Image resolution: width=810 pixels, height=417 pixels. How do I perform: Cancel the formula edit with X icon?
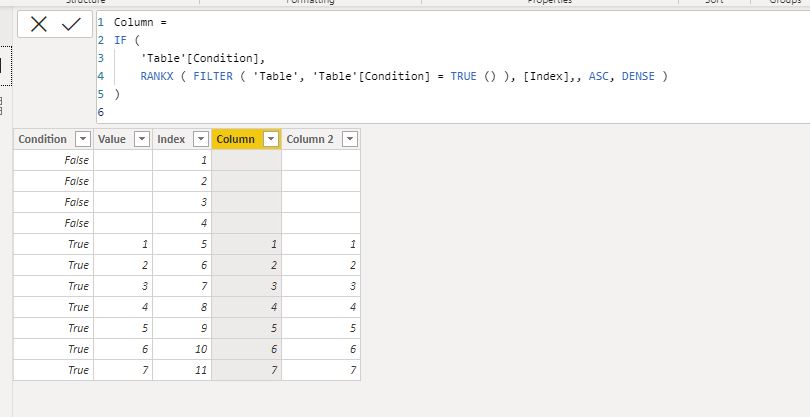click(x=39, y=24)
